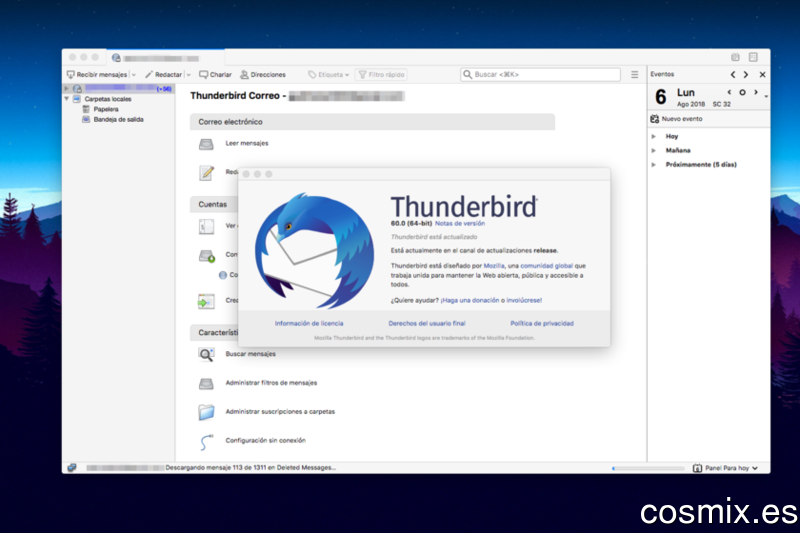Screen dimensions: 800x533
Task: Click the green-arrow import icon under Cuentas
Action: click(x=206, y=301)
